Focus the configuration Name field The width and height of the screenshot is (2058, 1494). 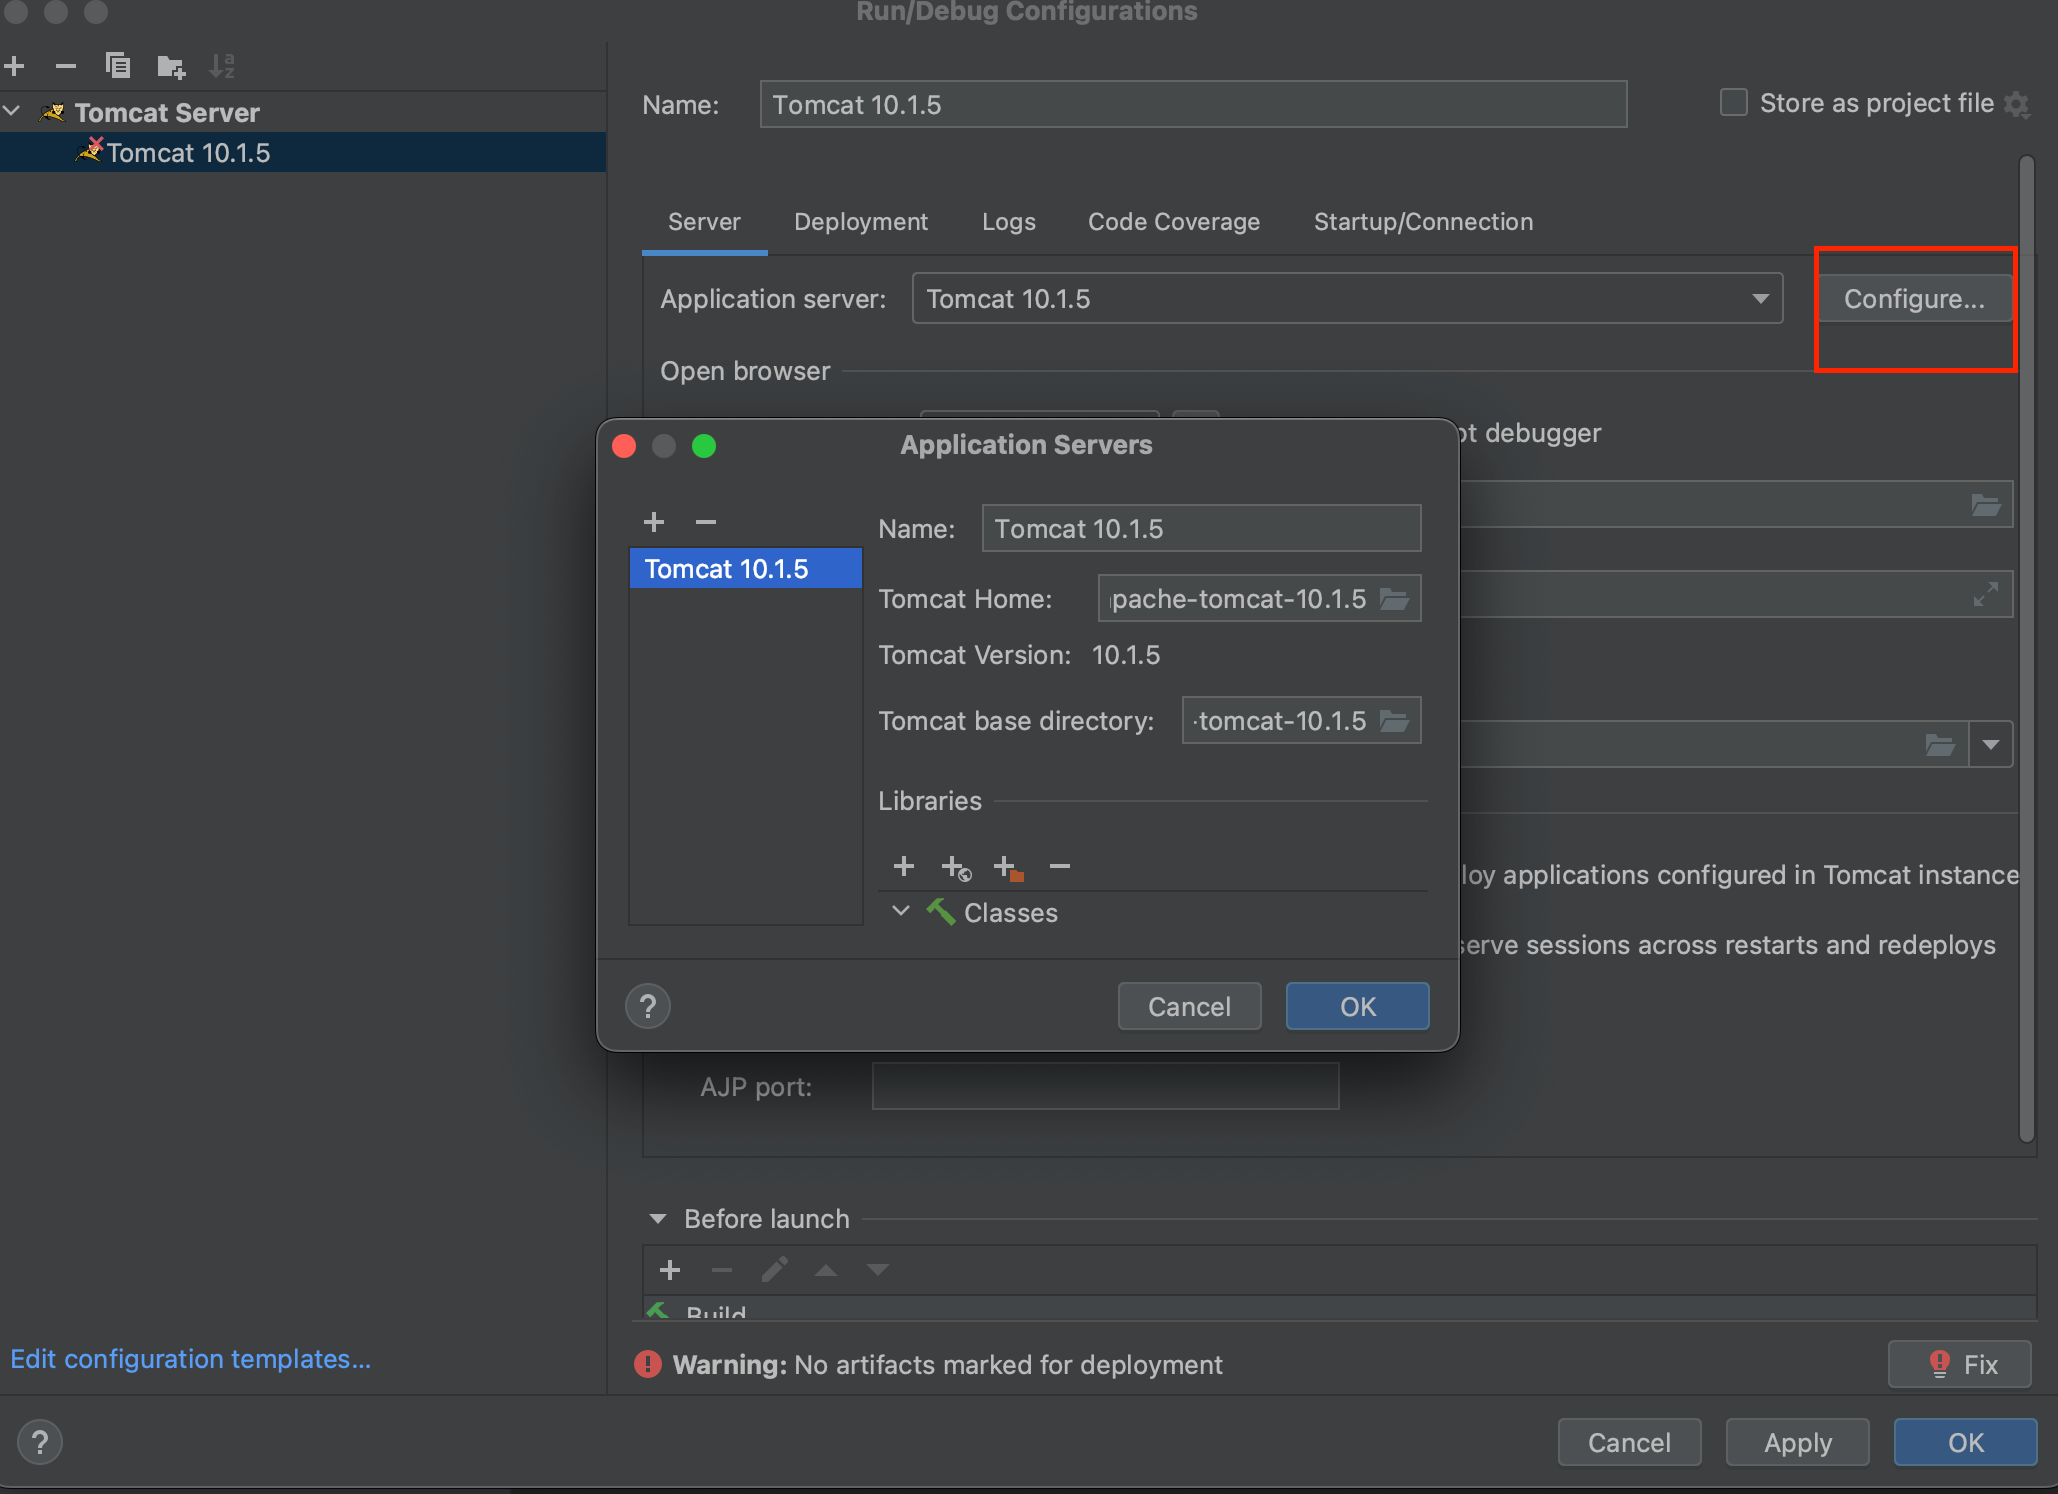1193,104
